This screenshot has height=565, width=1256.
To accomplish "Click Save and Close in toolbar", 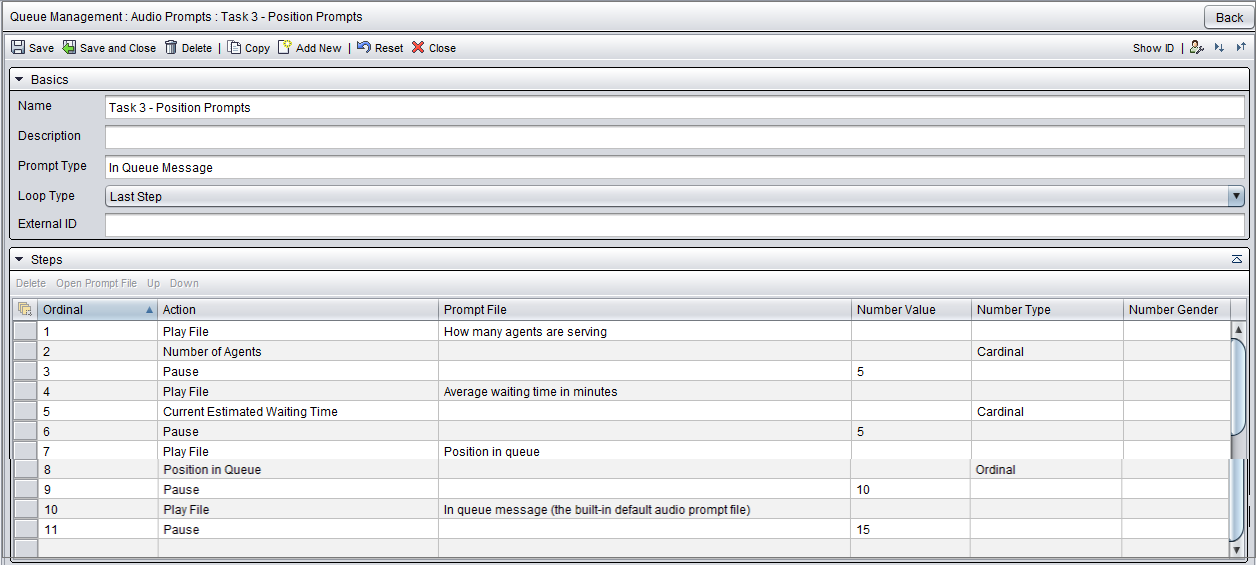I will (x=109, y=48).
